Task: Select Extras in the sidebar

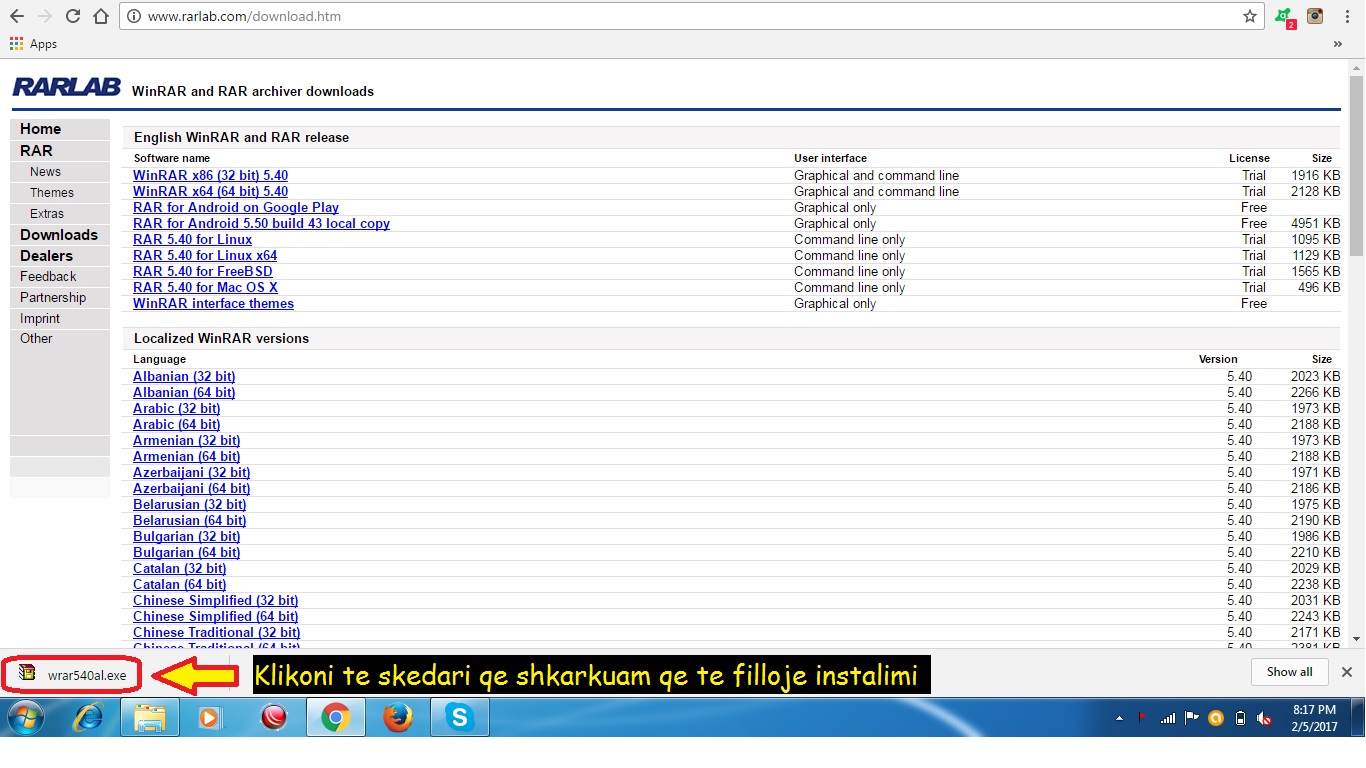Action: 60,214
